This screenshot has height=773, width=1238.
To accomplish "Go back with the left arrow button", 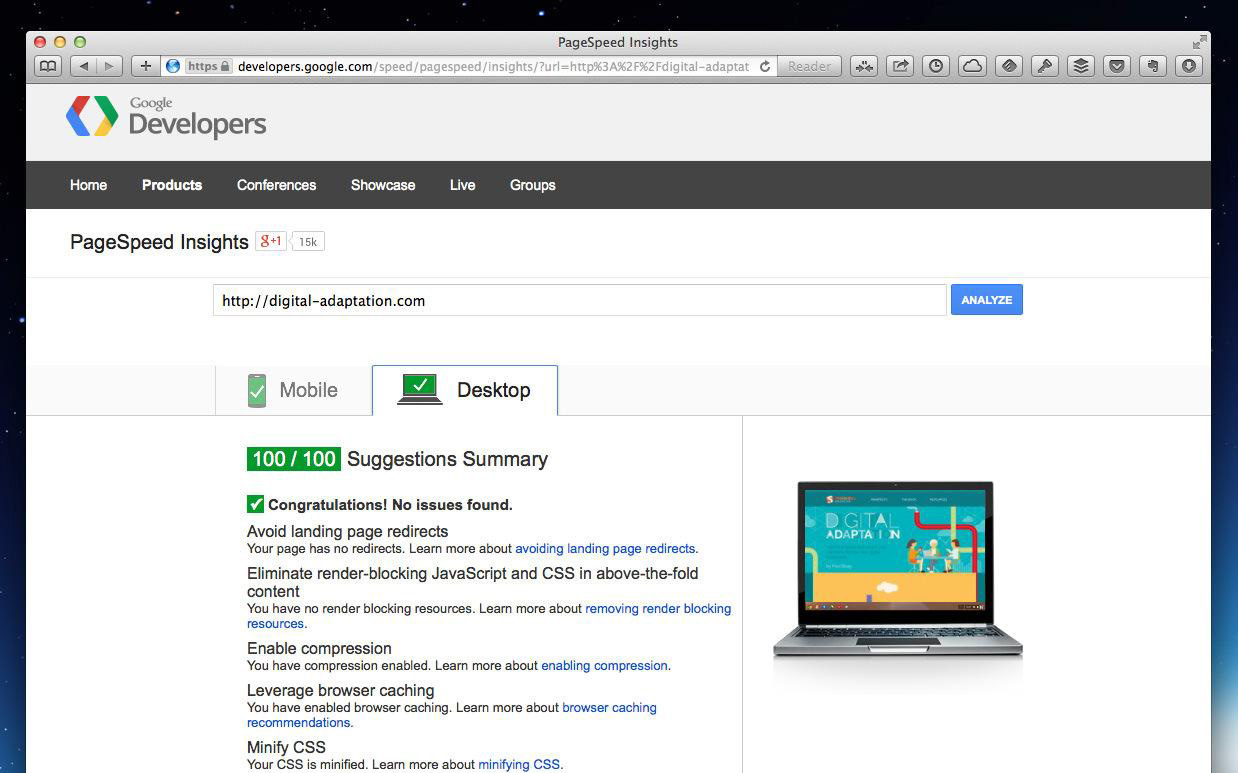I will [x=83, y=66].
